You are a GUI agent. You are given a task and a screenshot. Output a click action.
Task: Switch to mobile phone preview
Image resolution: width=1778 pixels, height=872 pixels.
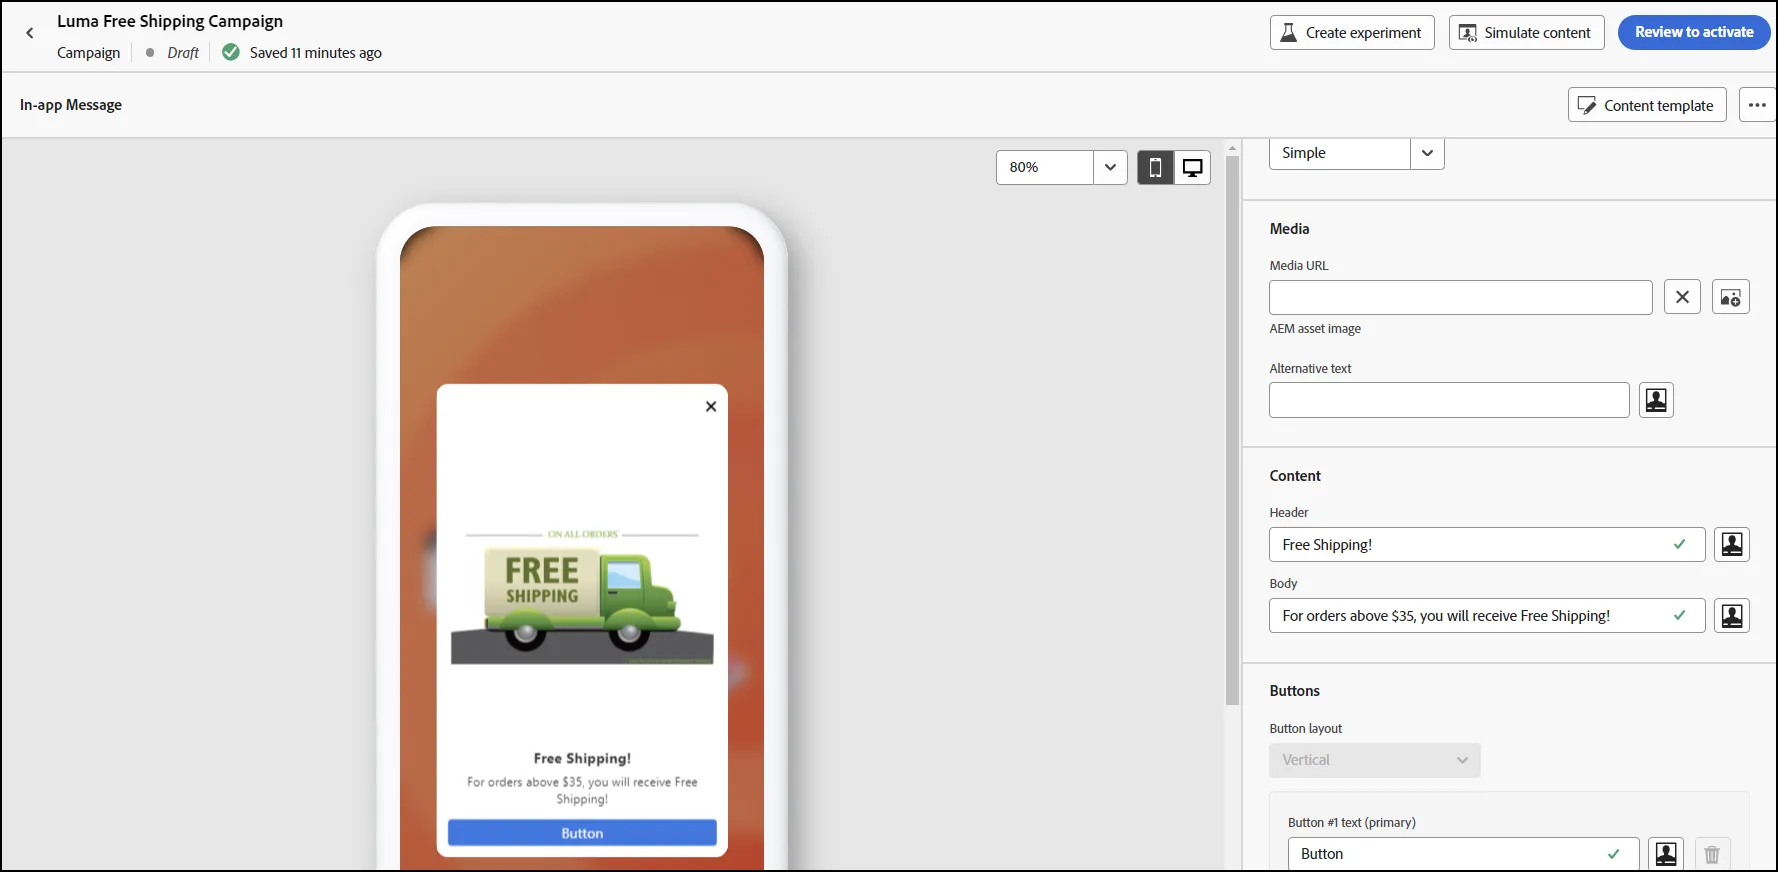(x=1155, y=167)
